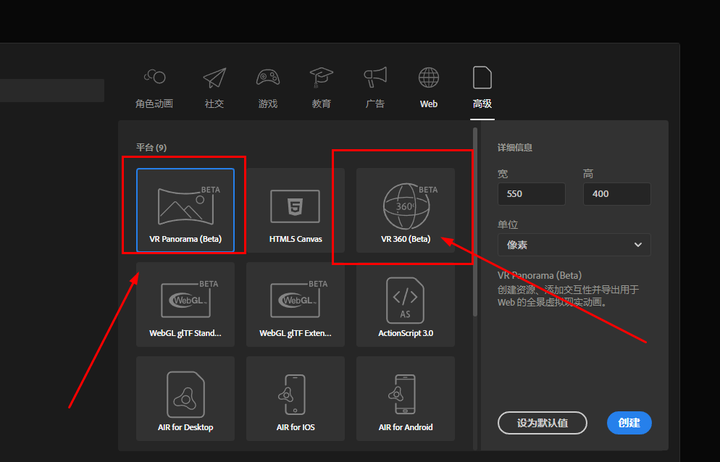
Task: Select the WebGL glTF Standard platform
Action: click(x=186, y=304)
